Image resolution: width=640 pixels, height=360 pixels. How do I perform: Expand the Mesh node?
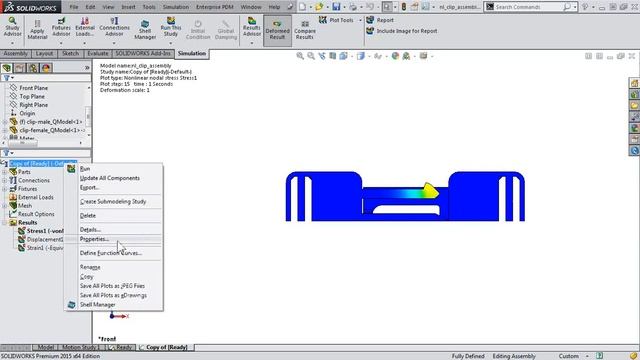5,206
